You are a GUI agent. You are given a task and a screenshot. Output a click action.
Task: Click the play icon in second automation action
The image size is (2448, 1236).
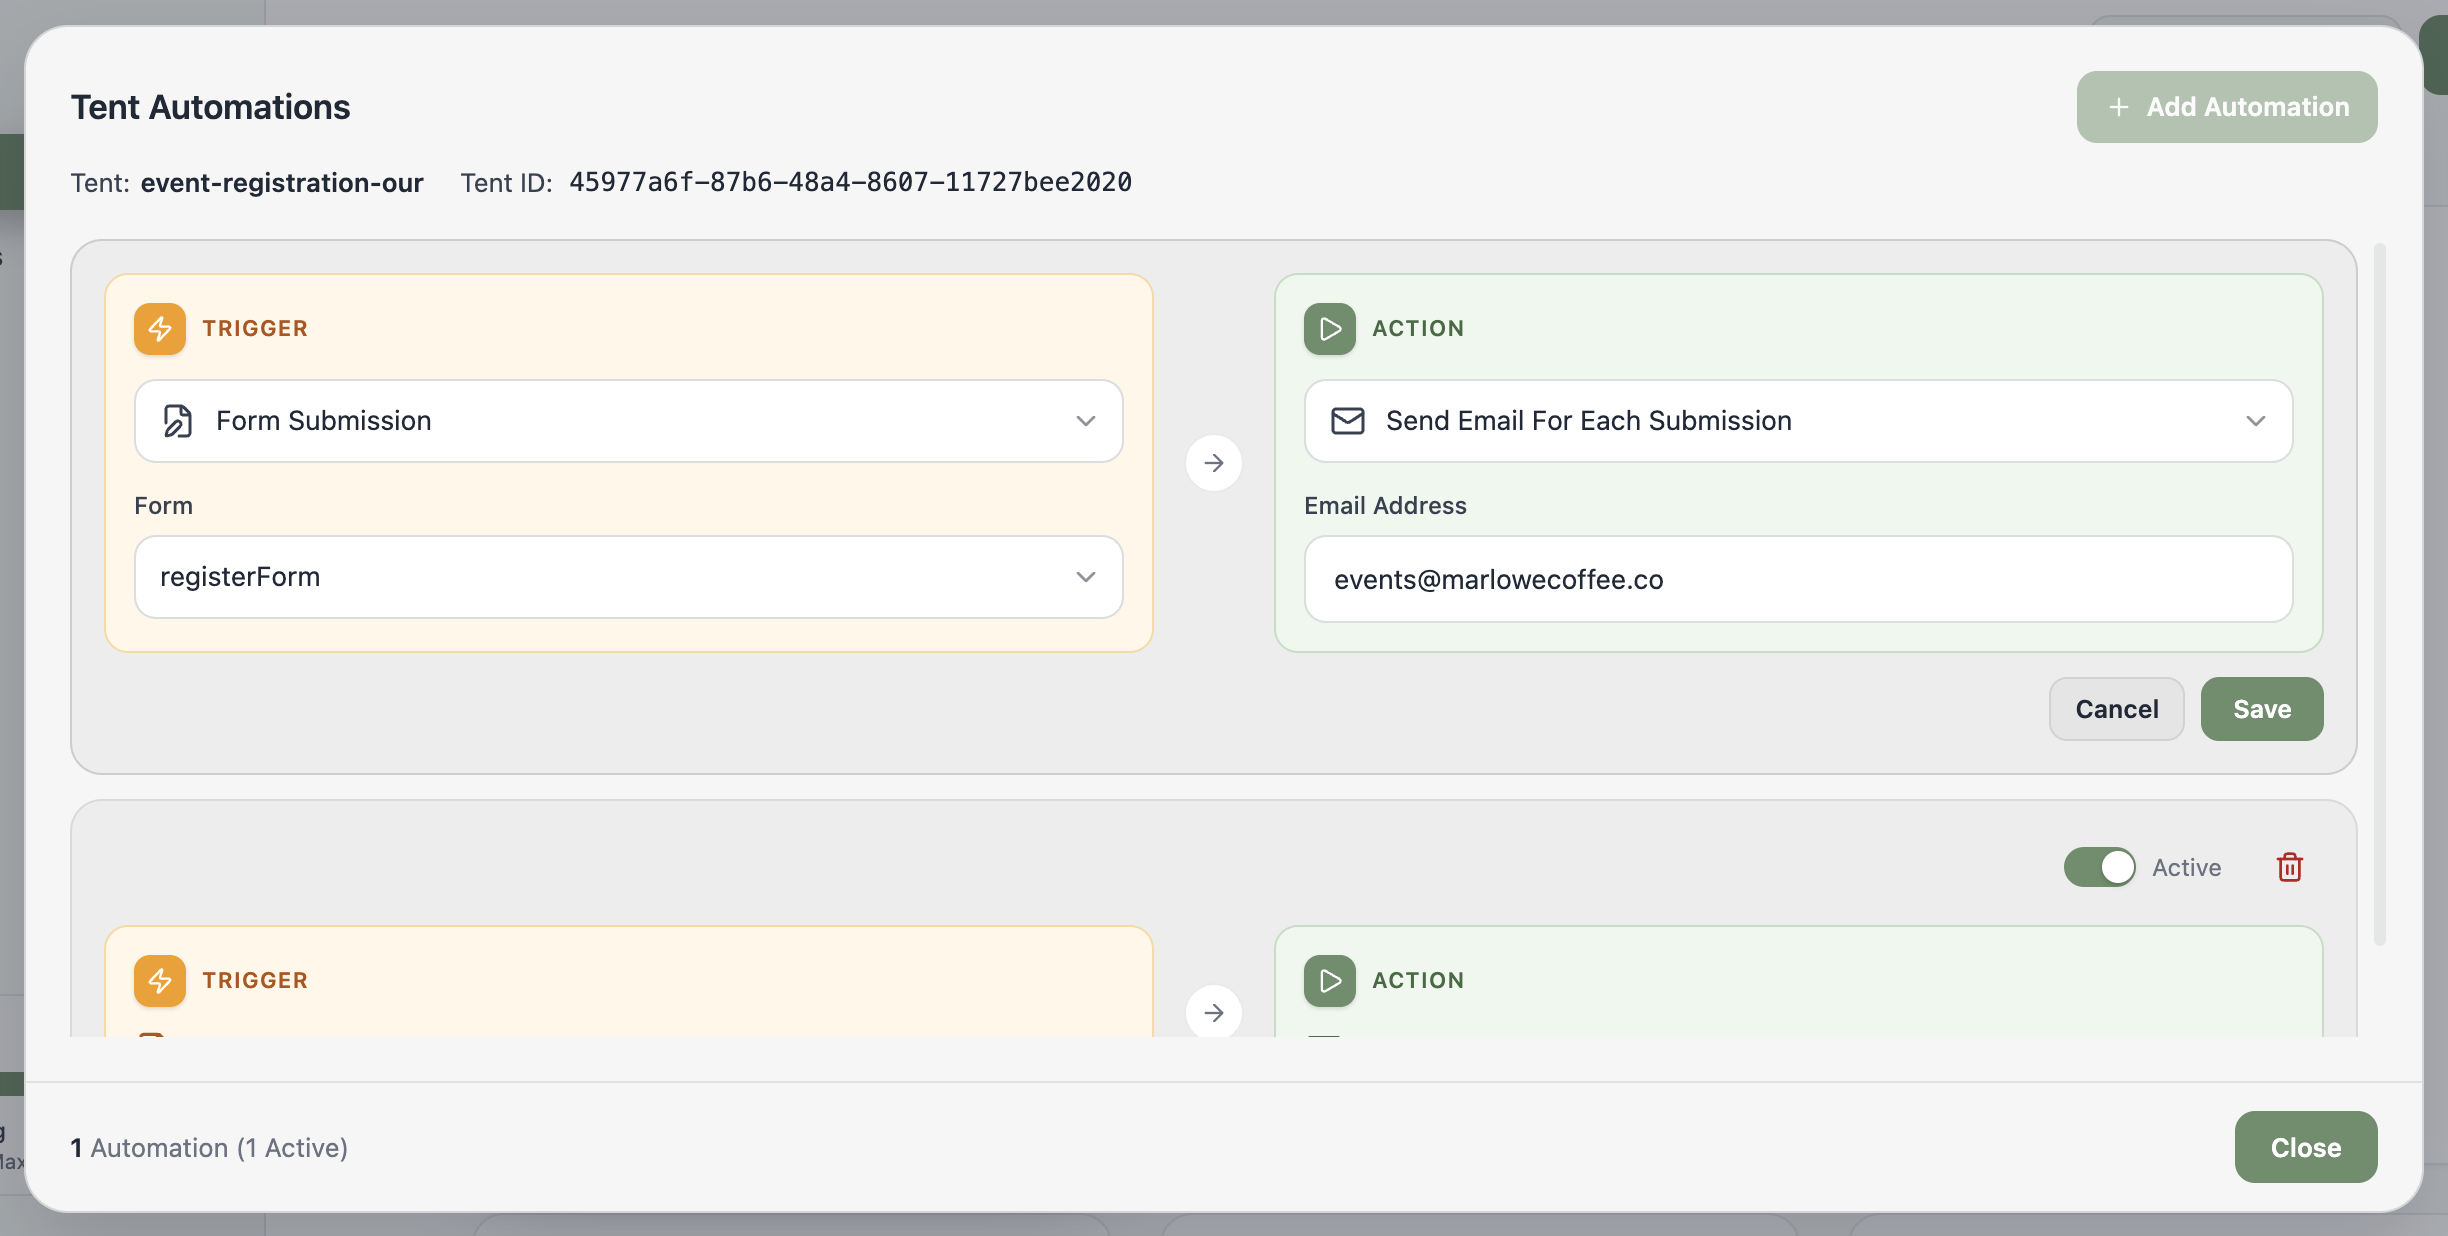1330,981
